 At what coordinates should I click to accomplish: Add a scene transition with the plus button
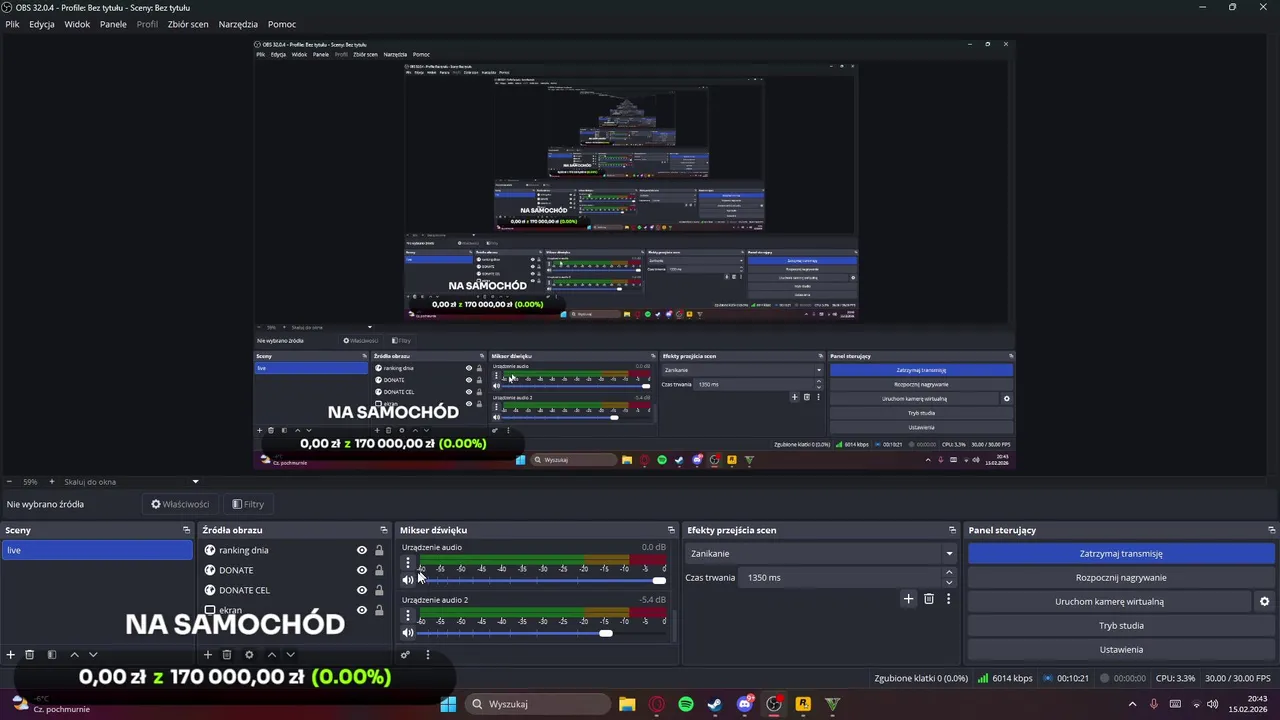pyautogui.click(x=908, y=599)
